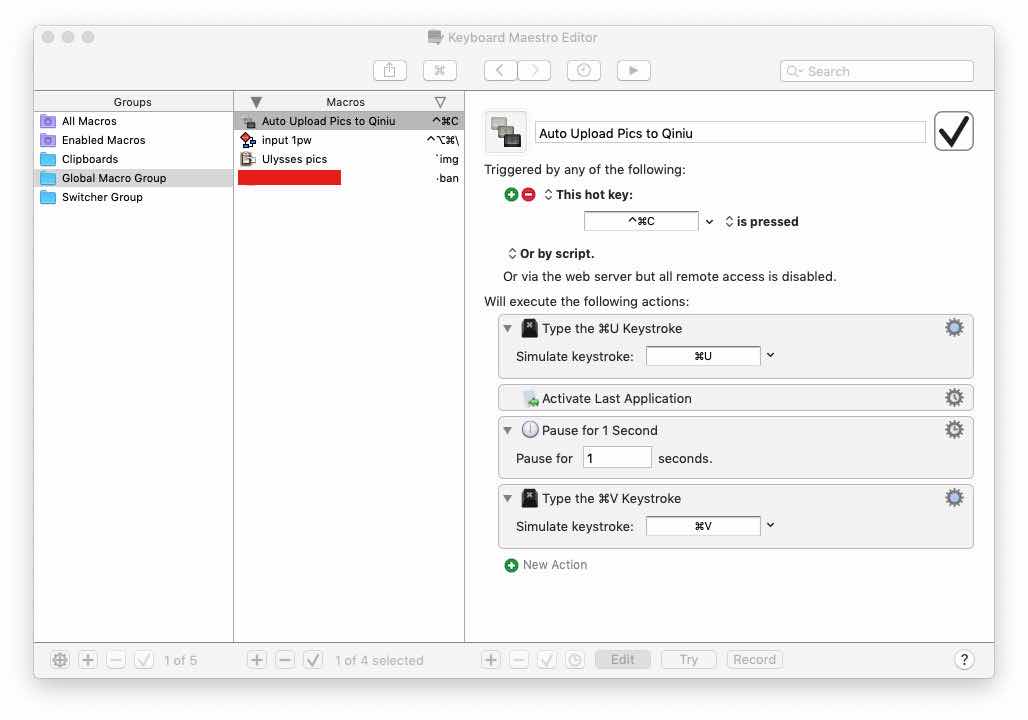
Task: Collapse the Type the ⌘U Keystroke action
Action: point(507,329)
